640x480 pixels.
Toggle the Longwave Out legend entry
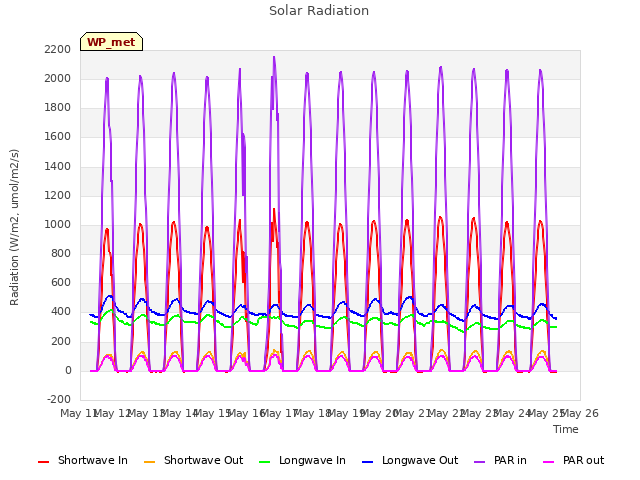pos(410,460)
